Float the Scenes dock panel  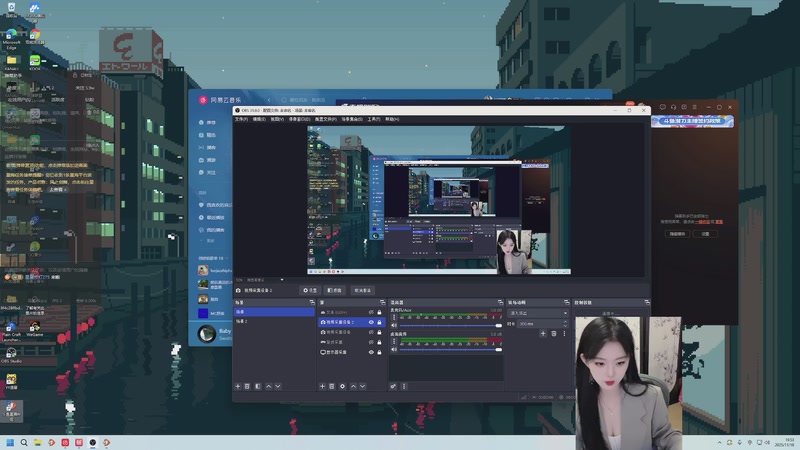pyautogui.click(x=312, y=303)
